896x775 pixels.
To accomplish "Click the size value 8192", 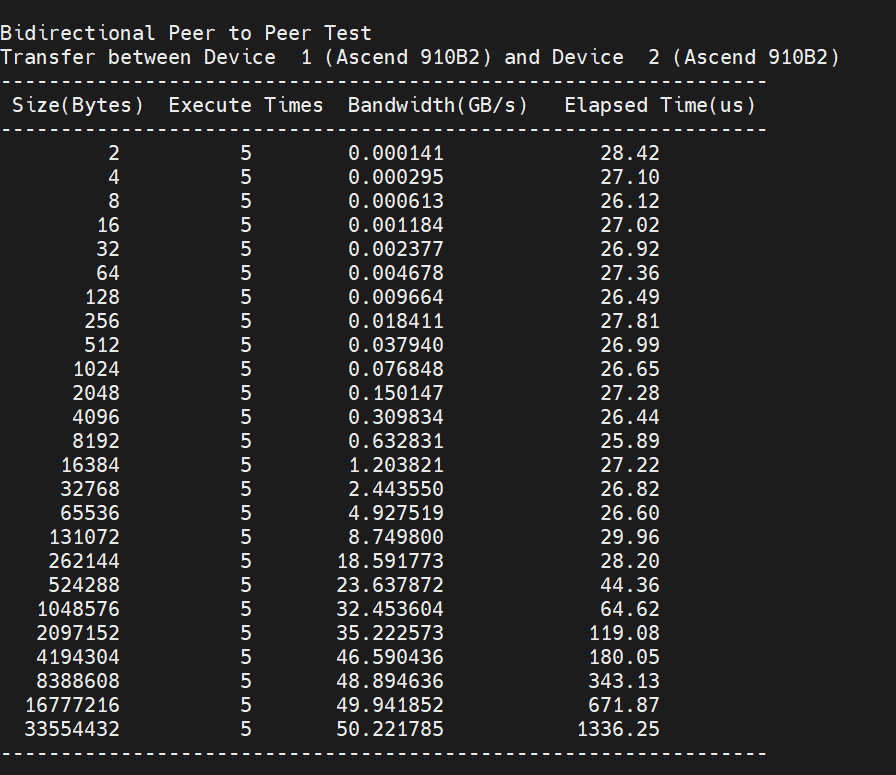I will [96, 441].
